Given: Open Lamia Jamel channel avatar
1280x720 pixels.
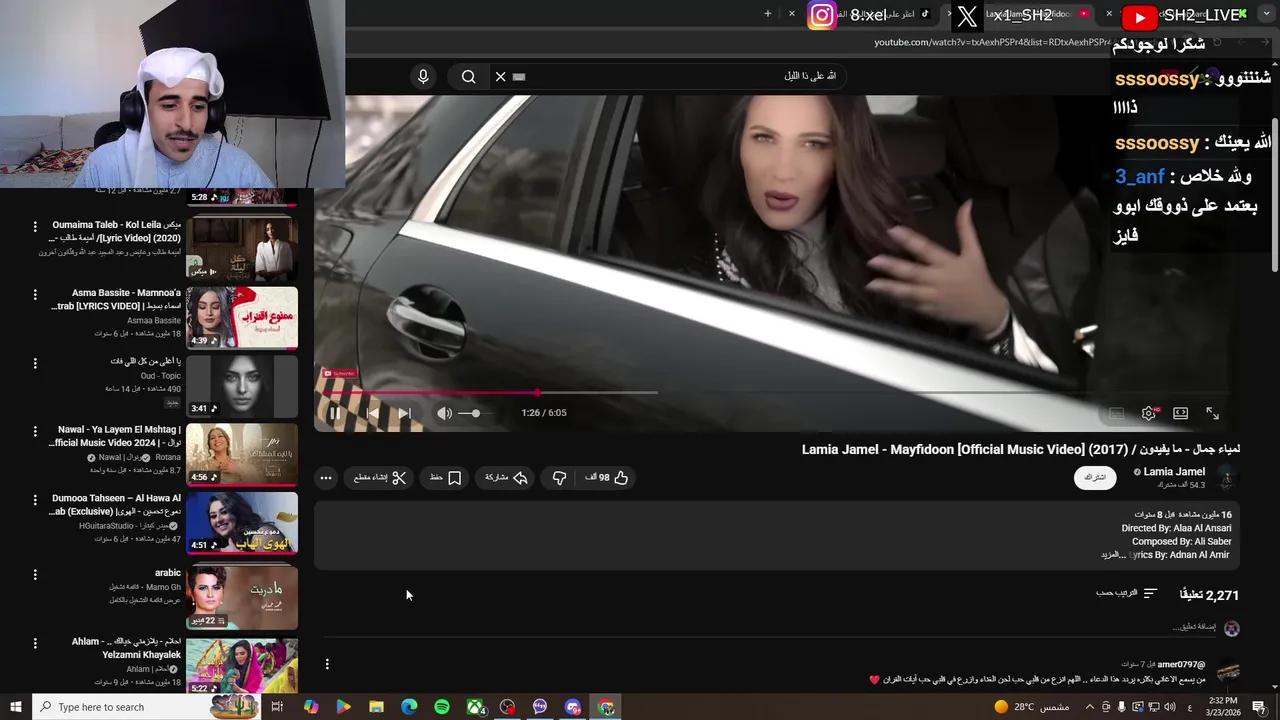Looking at the screenshot, I should point(1226,478).
